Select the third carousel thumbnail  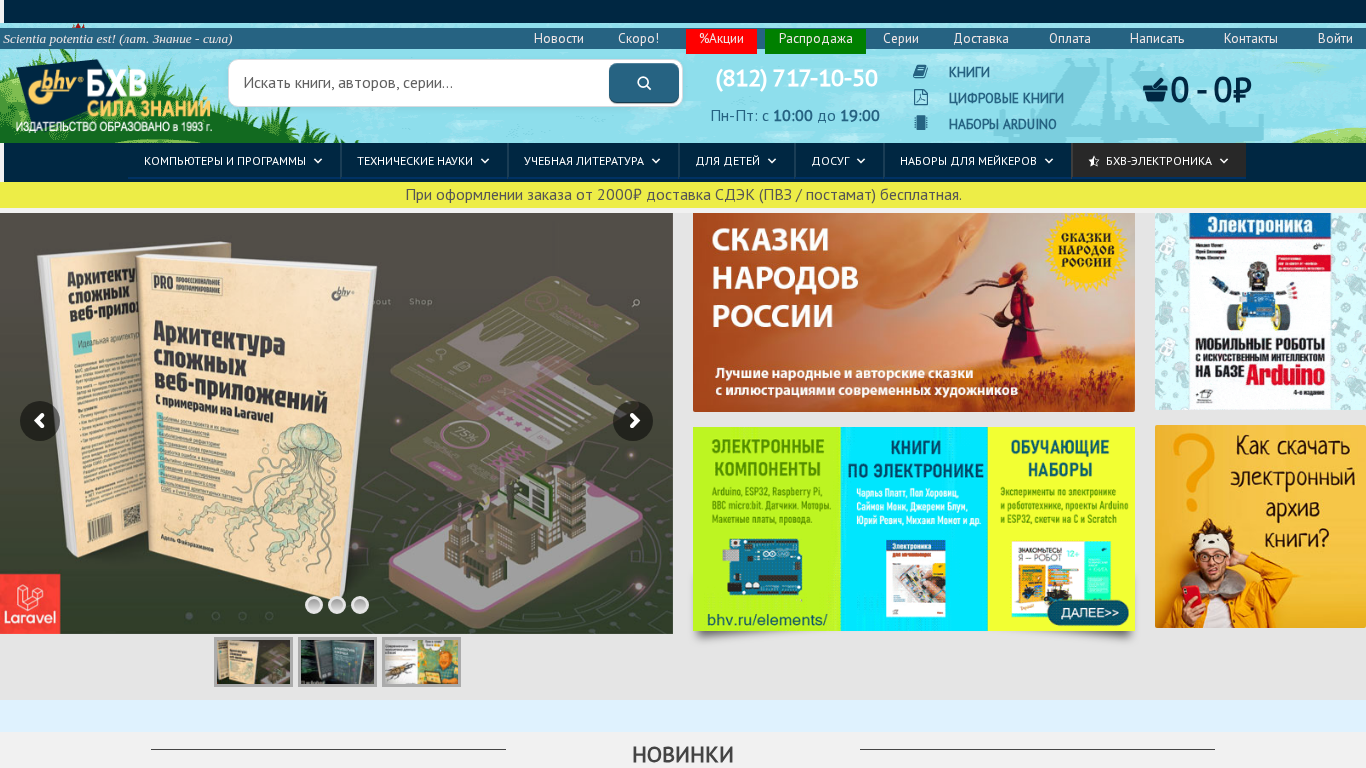(x=421, y=662)
